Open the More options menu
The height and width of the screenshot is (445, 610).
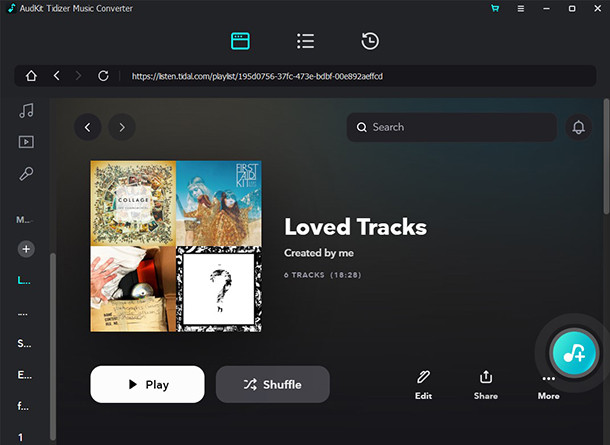(x=549, y=387)
